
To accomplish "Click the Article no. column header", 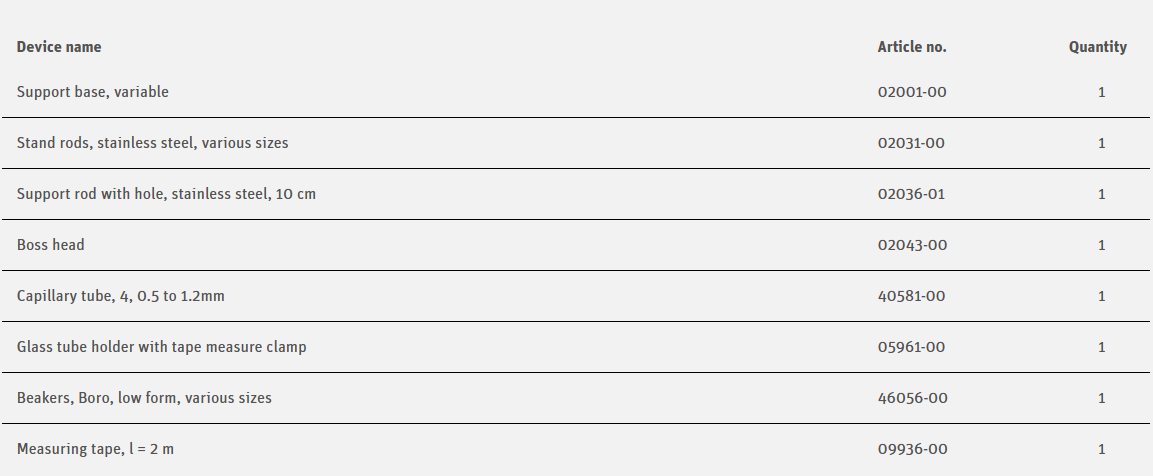I will [912, 47].
